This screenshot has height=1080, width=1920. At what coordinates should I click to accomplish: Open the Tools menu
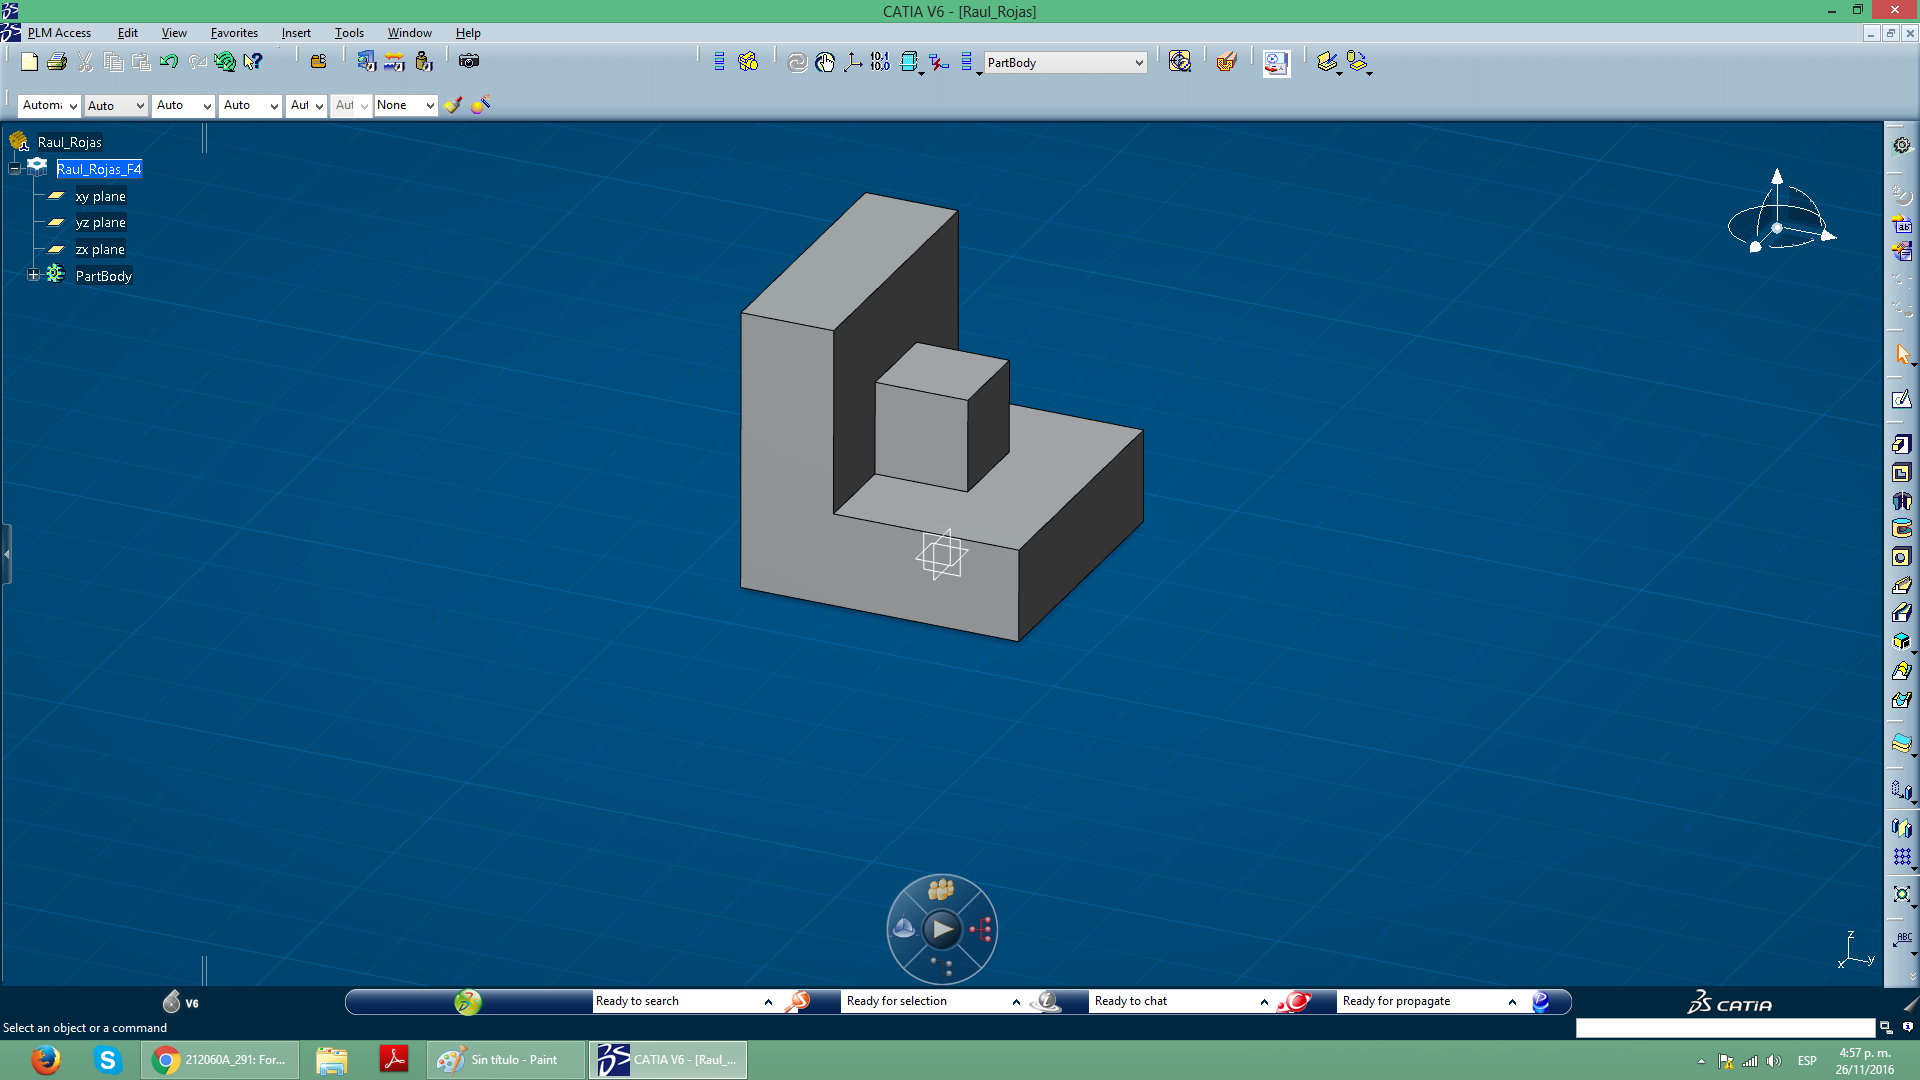349,33
